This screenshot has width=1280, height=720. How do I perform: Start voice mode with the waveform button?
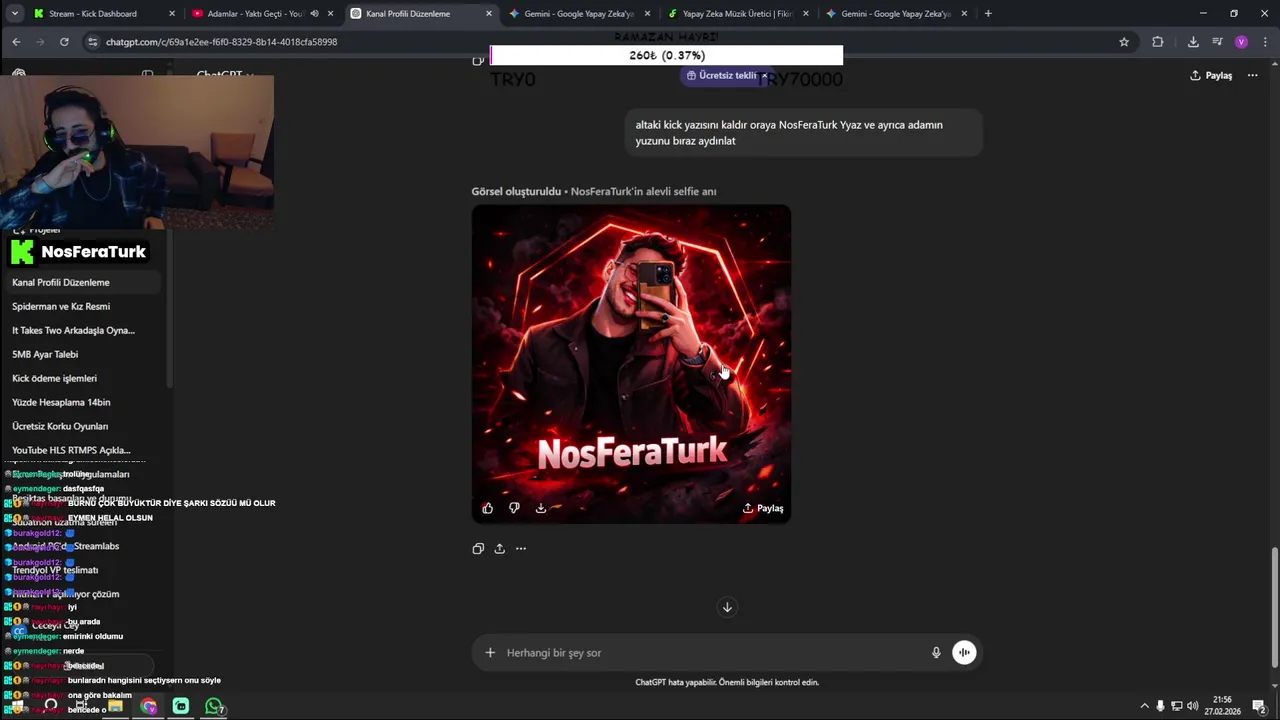964,653
